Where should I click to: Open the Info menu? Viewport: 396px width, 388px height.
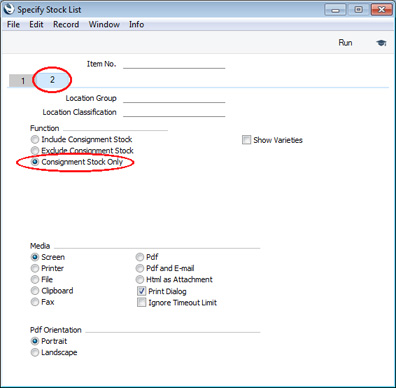pyautogui.click(x=136, y=24)
